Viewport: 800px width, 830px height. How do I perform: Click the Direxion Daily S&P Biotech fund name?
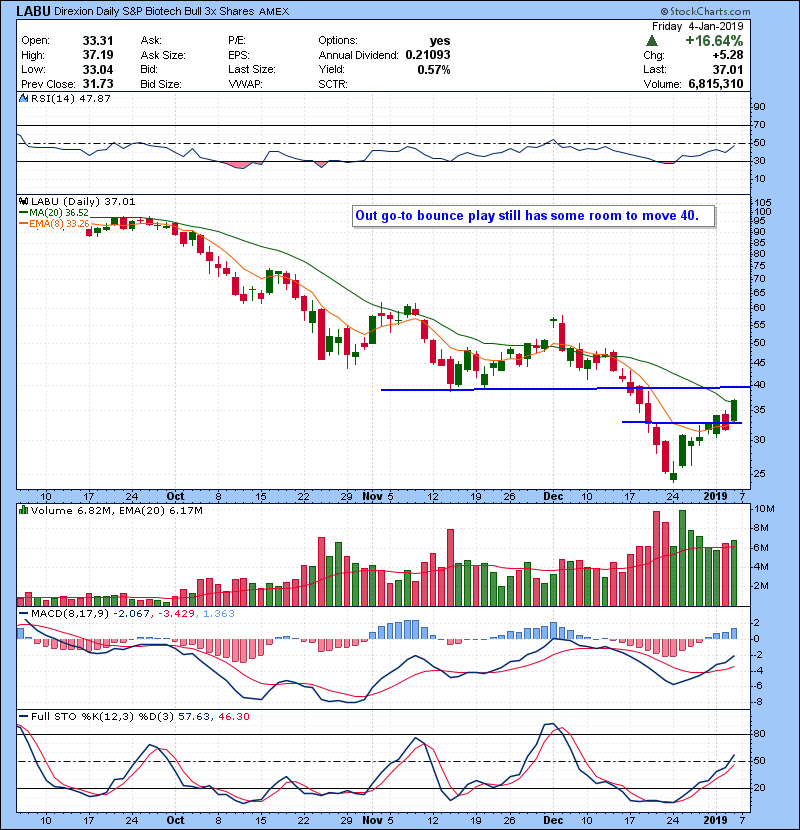pyautogui.click(x=154, y=12)
